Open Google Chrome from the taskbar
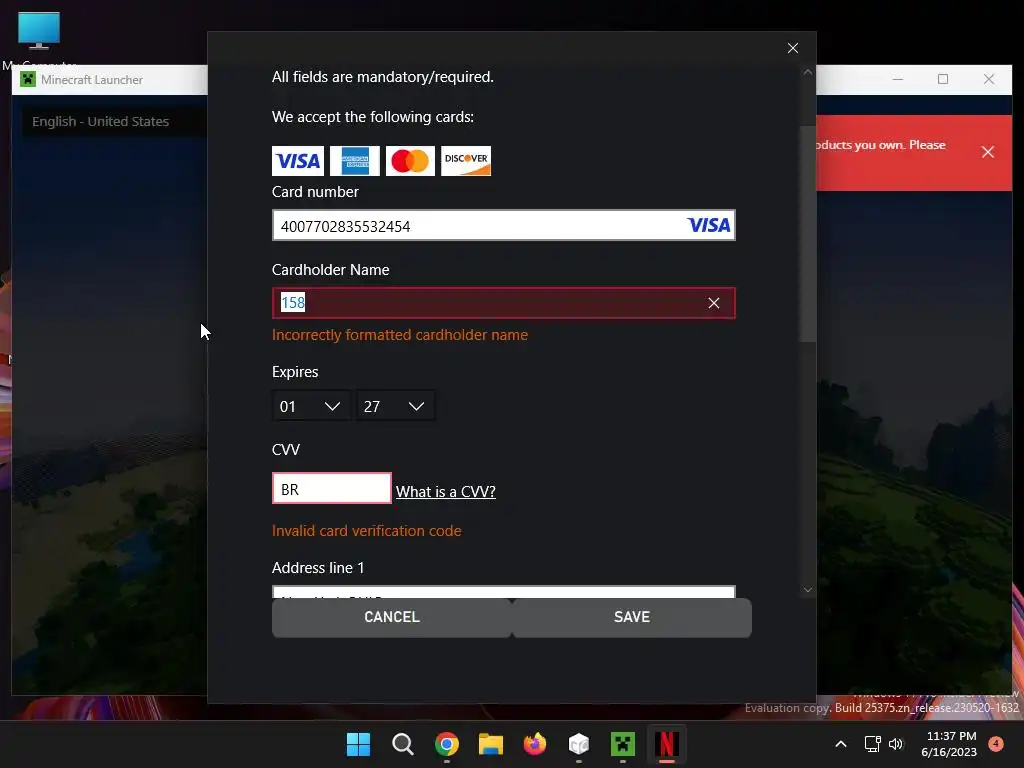The height and width of the screenshot is (768, 1024). coord(447,744)
